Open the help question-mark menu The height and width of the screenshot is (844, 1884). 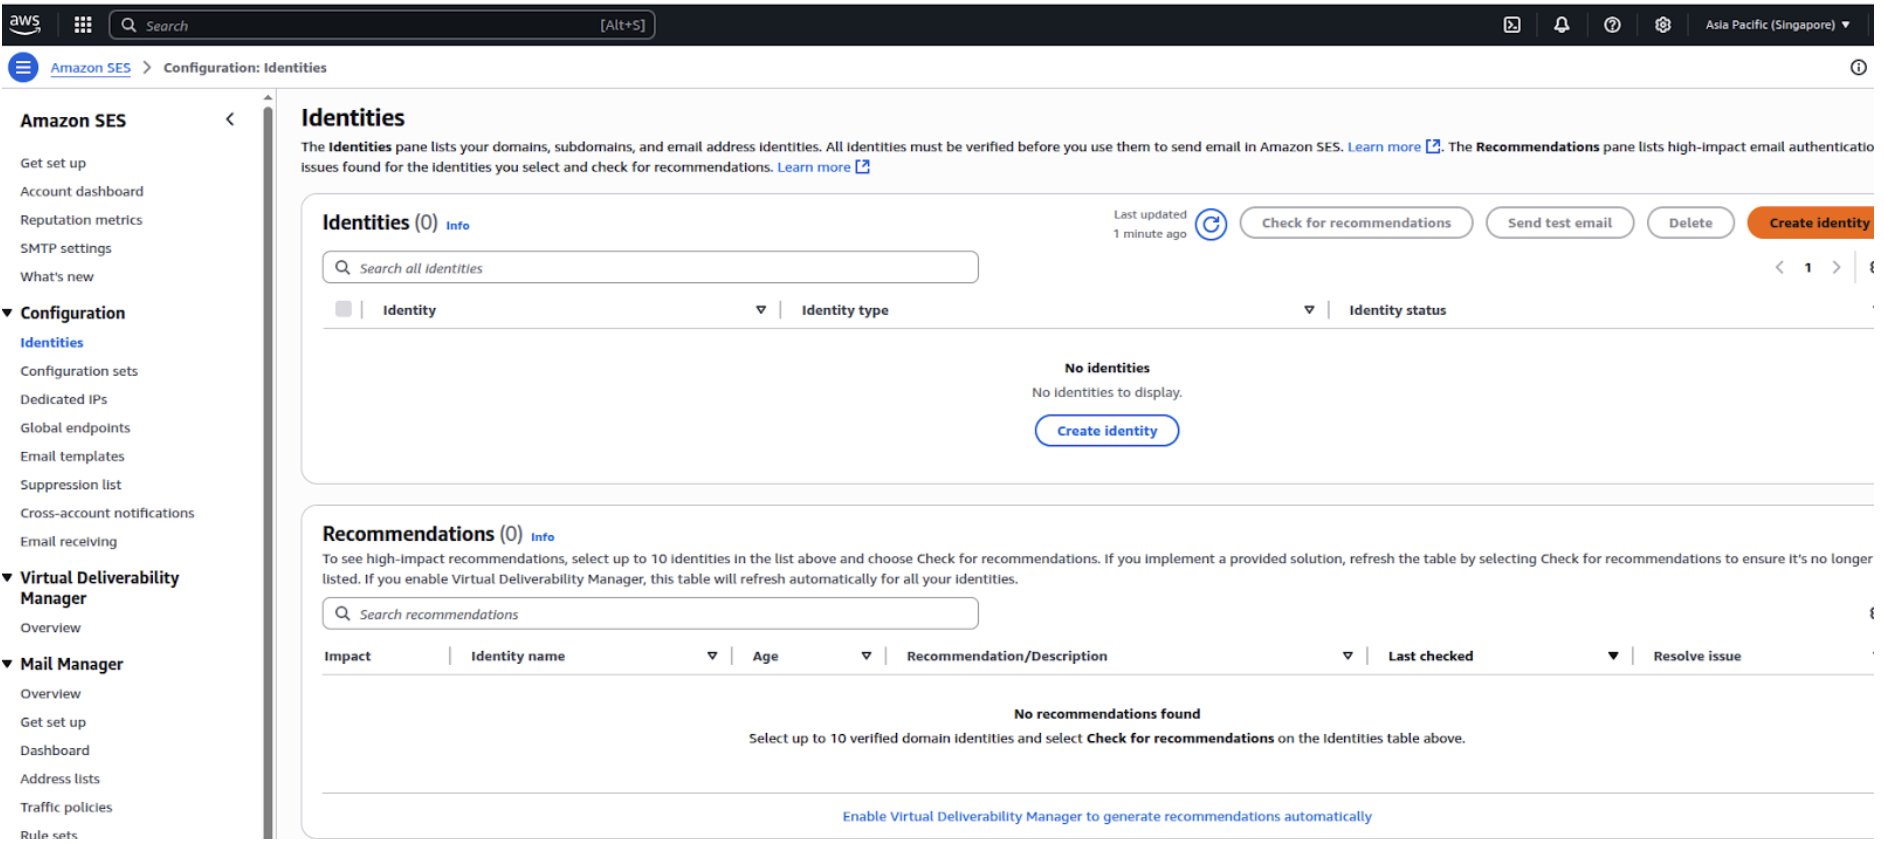pyautogui.click(x=1612, y=25)
